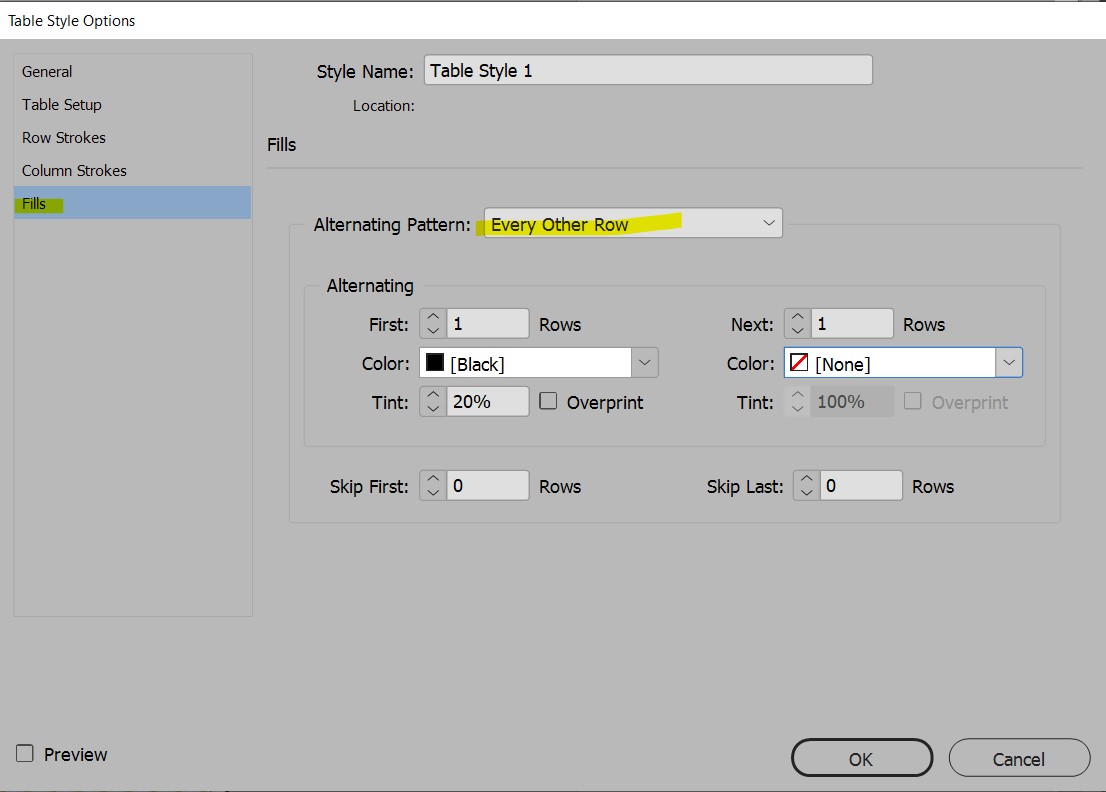Open the Table Setup section
Viewport: 1106px width, 792px height.
(x=62, y=105)
